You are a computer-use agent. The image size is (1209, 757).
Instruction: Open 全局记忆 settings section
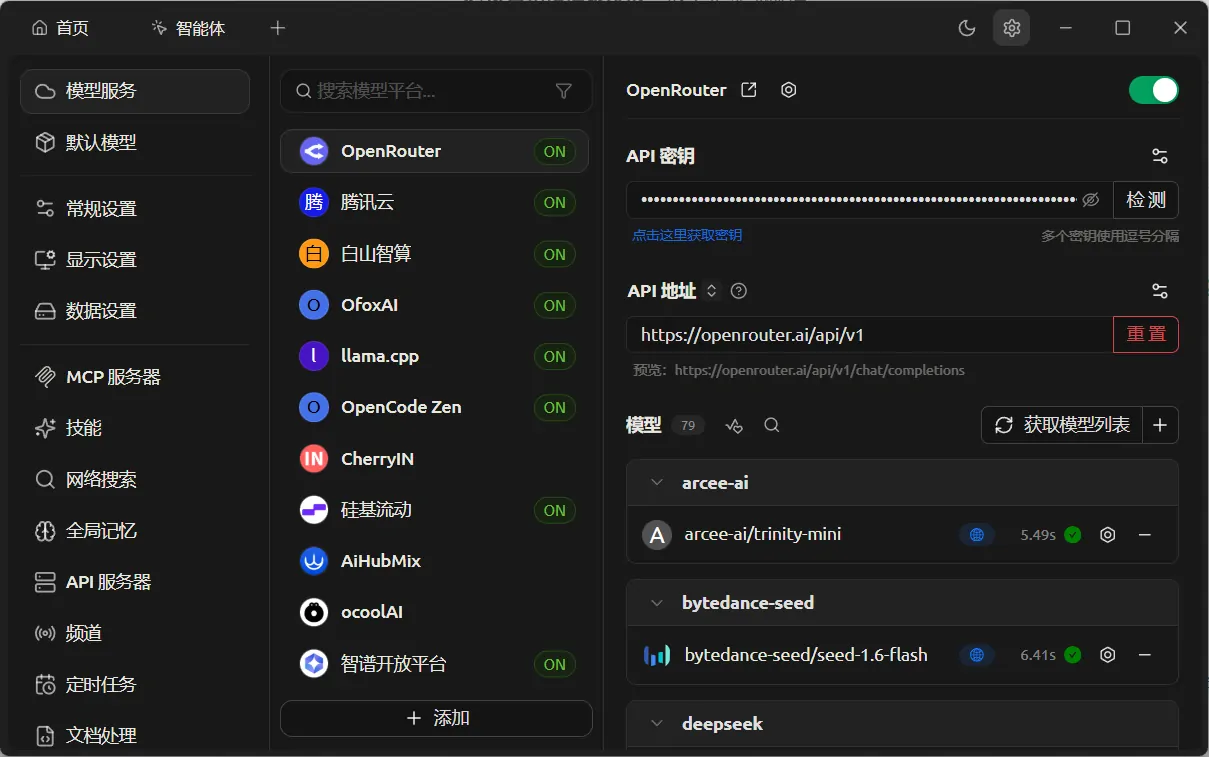click(x=135, y=531)
